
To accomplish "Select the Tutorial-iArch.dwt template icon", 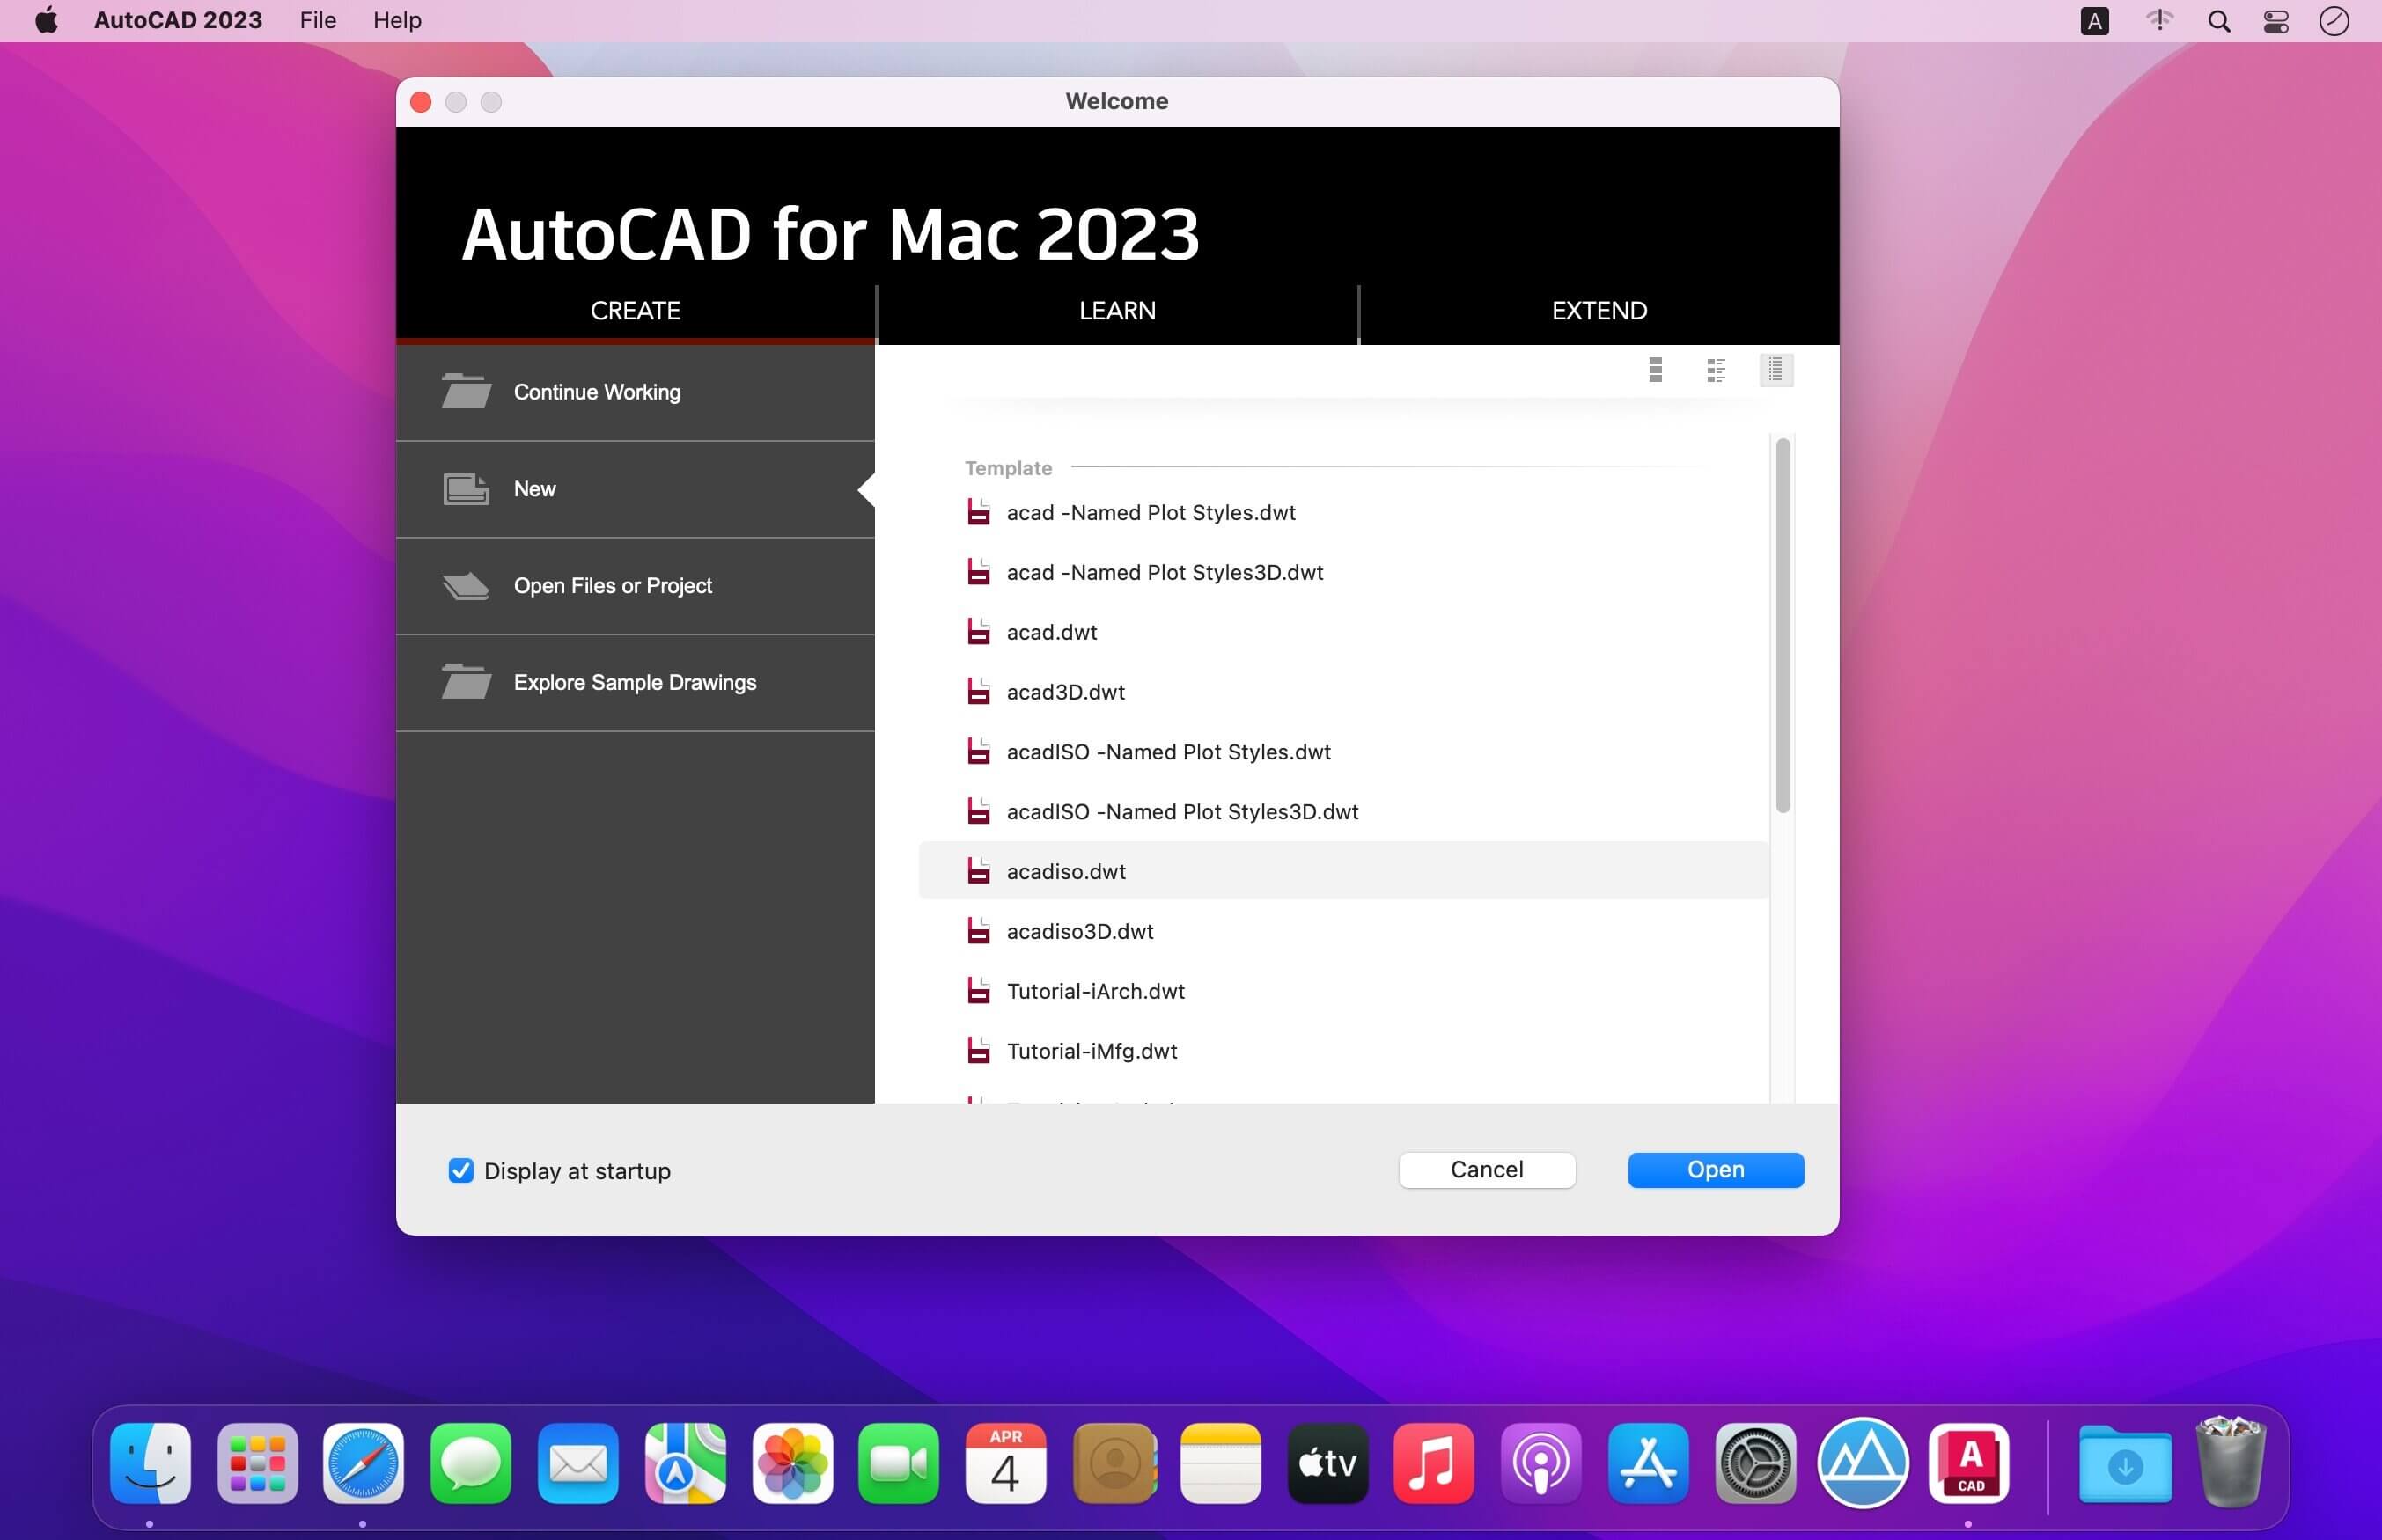I will 975,990.
